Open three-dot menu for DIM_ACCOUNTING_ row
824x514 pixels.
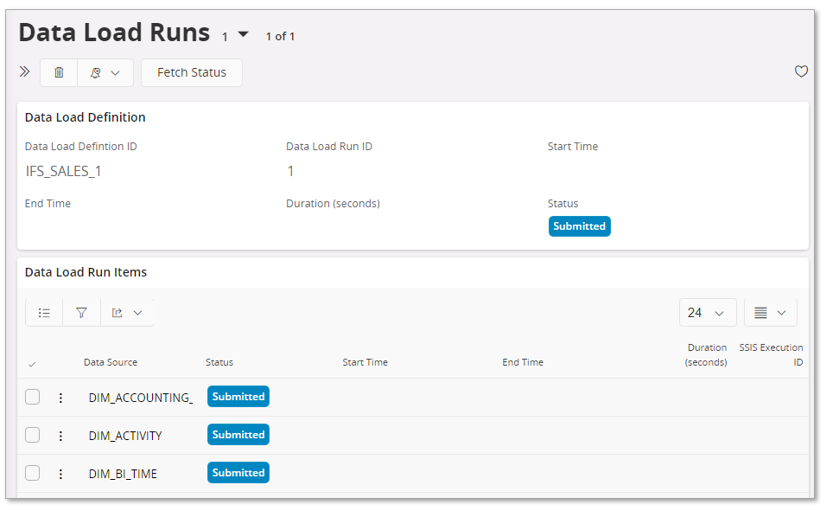tap(61, 398)
